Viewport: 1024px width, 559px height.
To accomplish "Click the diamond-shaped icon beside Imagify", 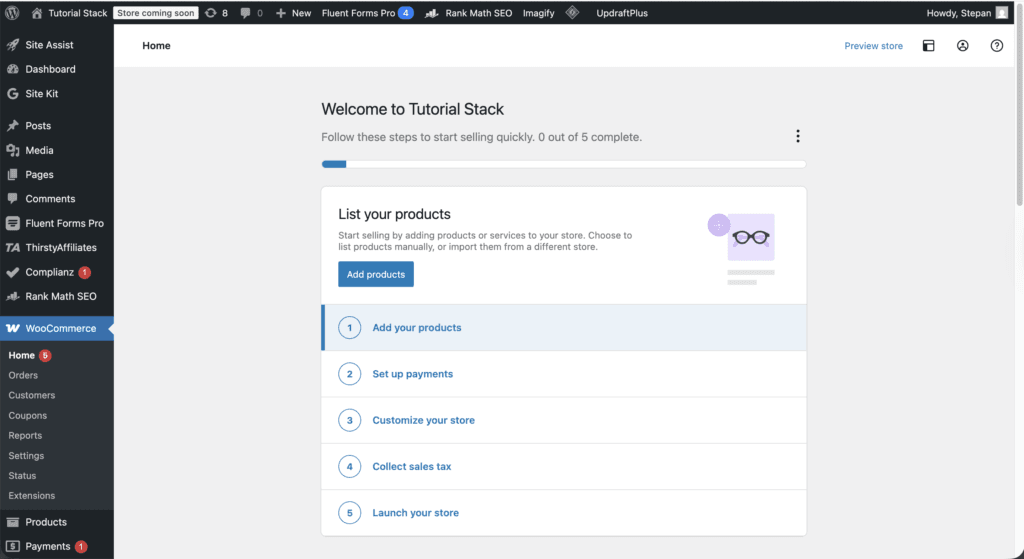I will (x=572, y=12).
